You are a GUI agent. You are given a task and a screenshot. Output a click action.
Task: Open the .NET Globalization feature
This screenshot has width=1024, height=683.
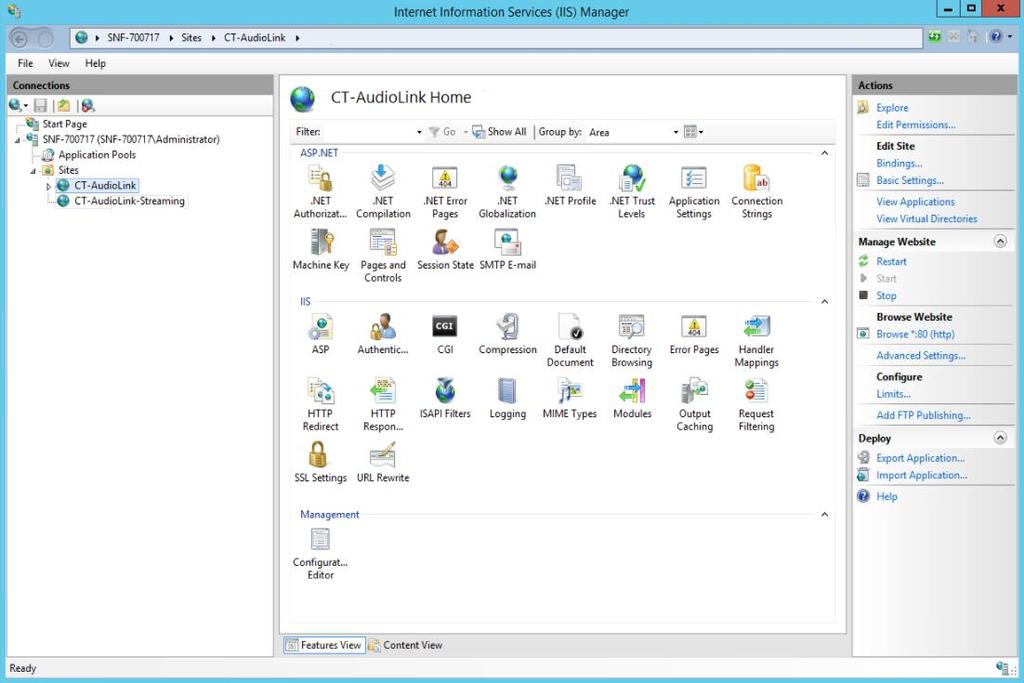coord(507,191)
